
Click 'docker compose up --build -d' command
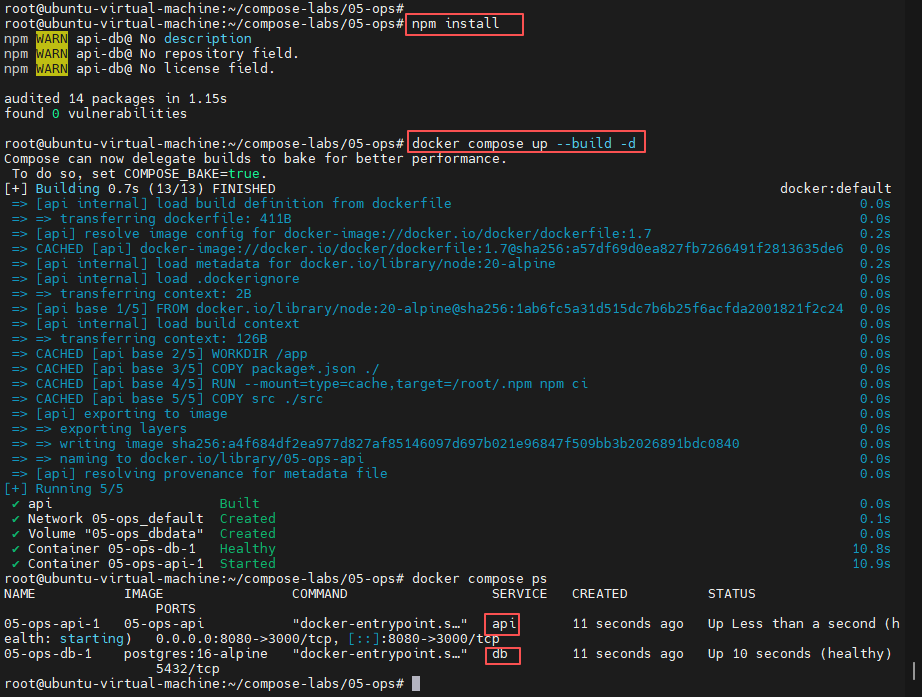tap(523, 144)
